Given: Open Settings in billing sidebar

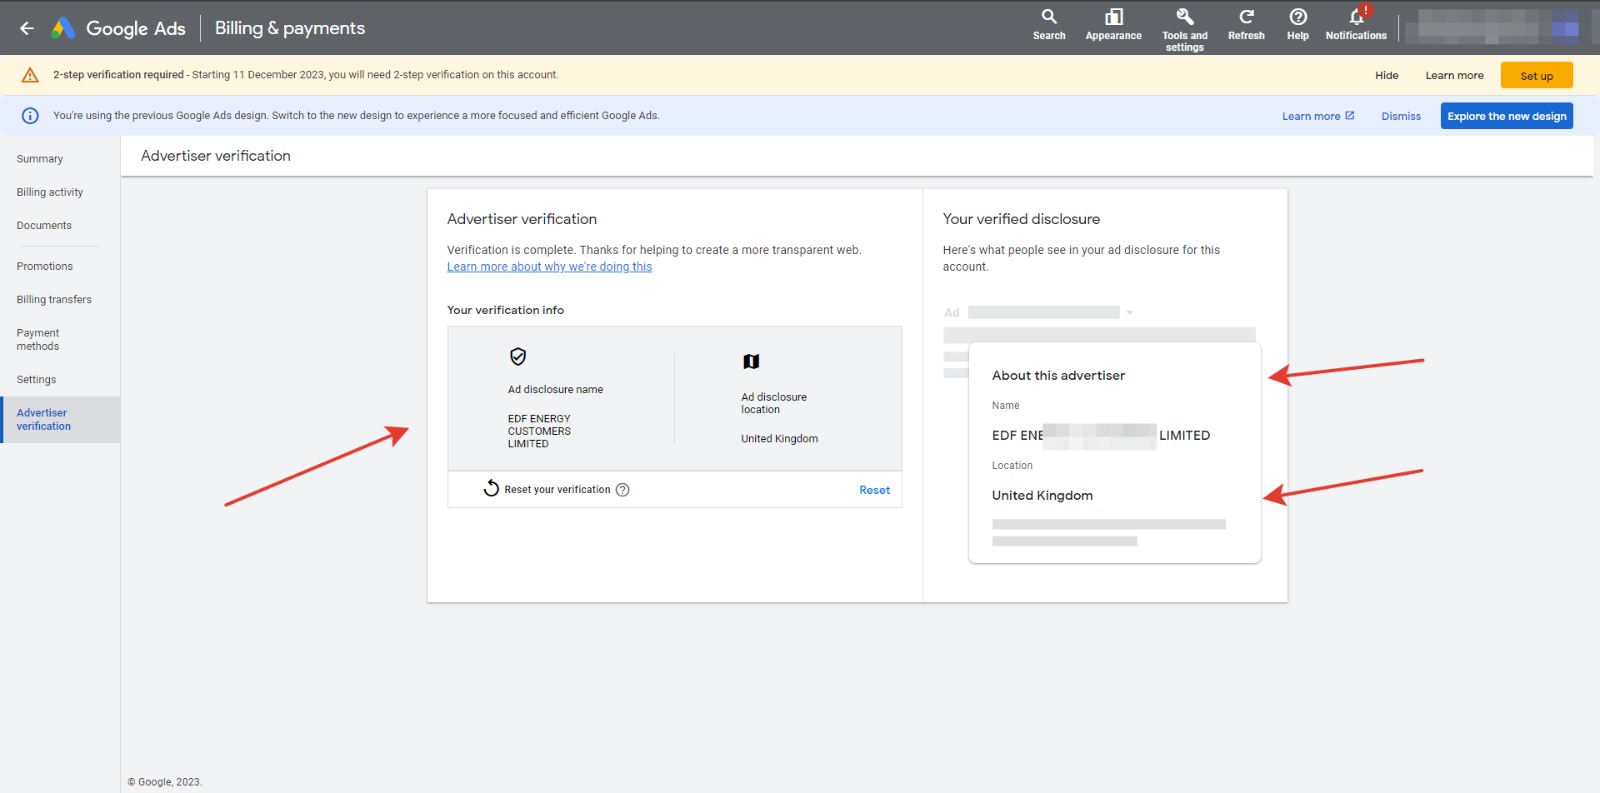Looking at the screenshot, I should pos(36,380).
